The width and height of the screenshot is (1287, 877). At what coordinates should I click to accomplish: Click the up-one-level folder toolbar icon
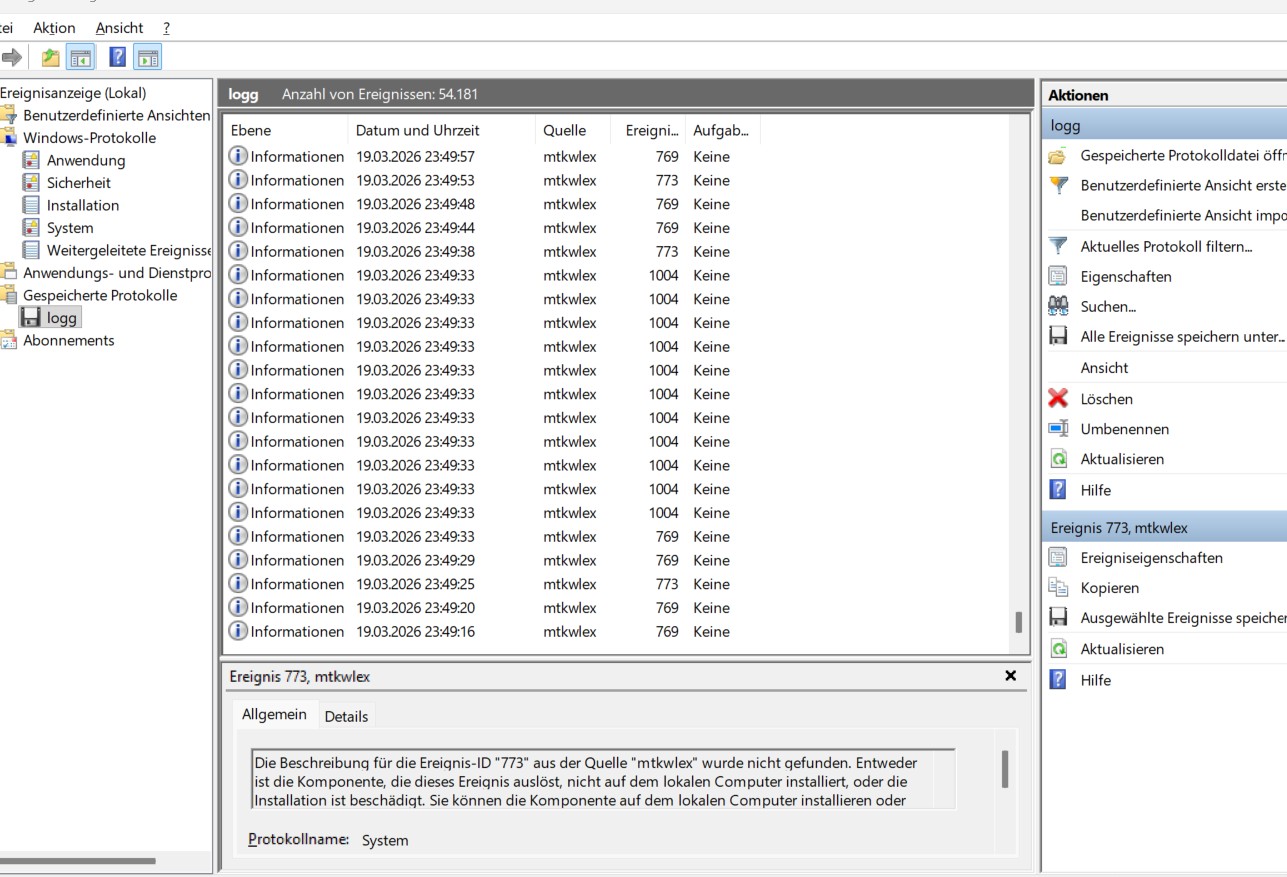pyautogui.click(x=50, y=58)
